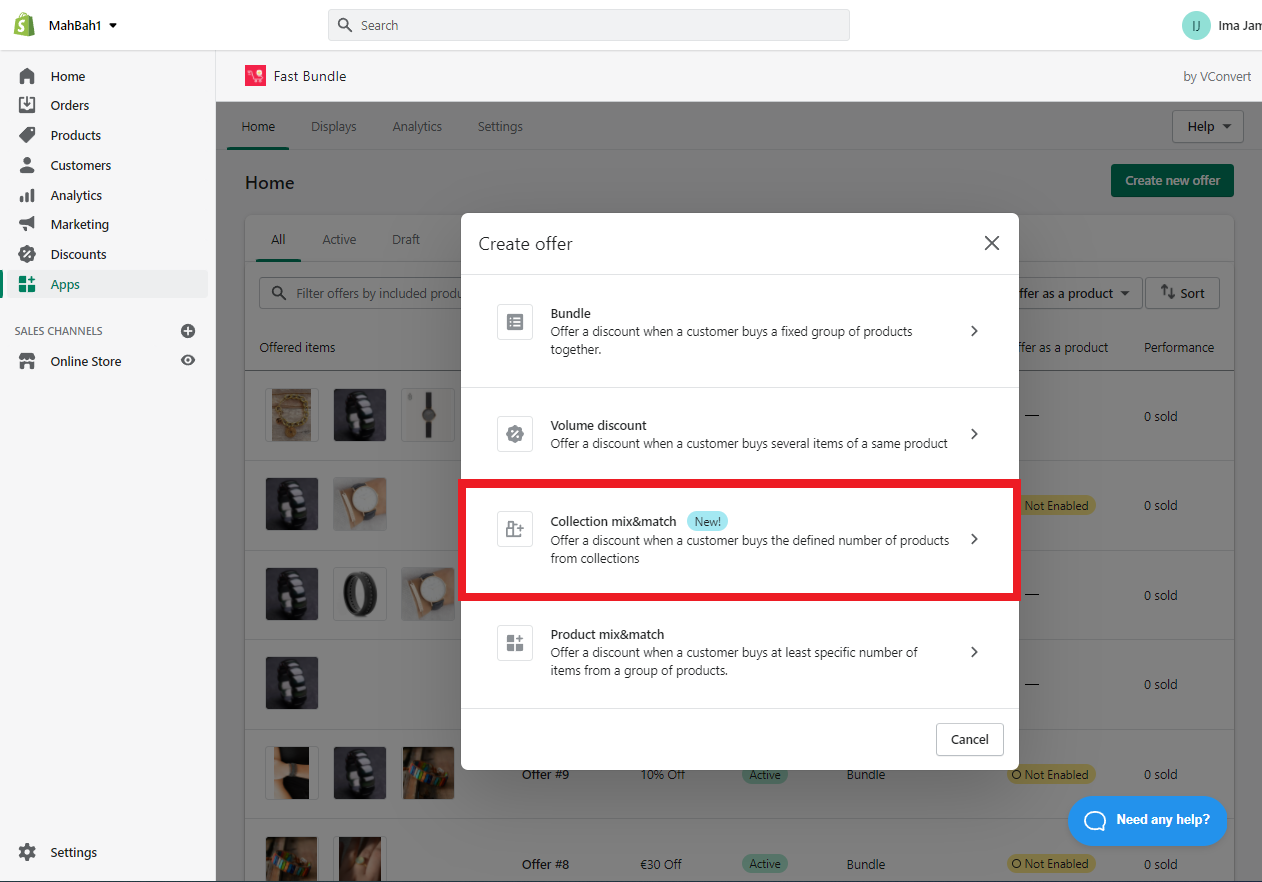1262x882 pixels.
Task: View online store with eye icon
Action: [x=188, y=361]
